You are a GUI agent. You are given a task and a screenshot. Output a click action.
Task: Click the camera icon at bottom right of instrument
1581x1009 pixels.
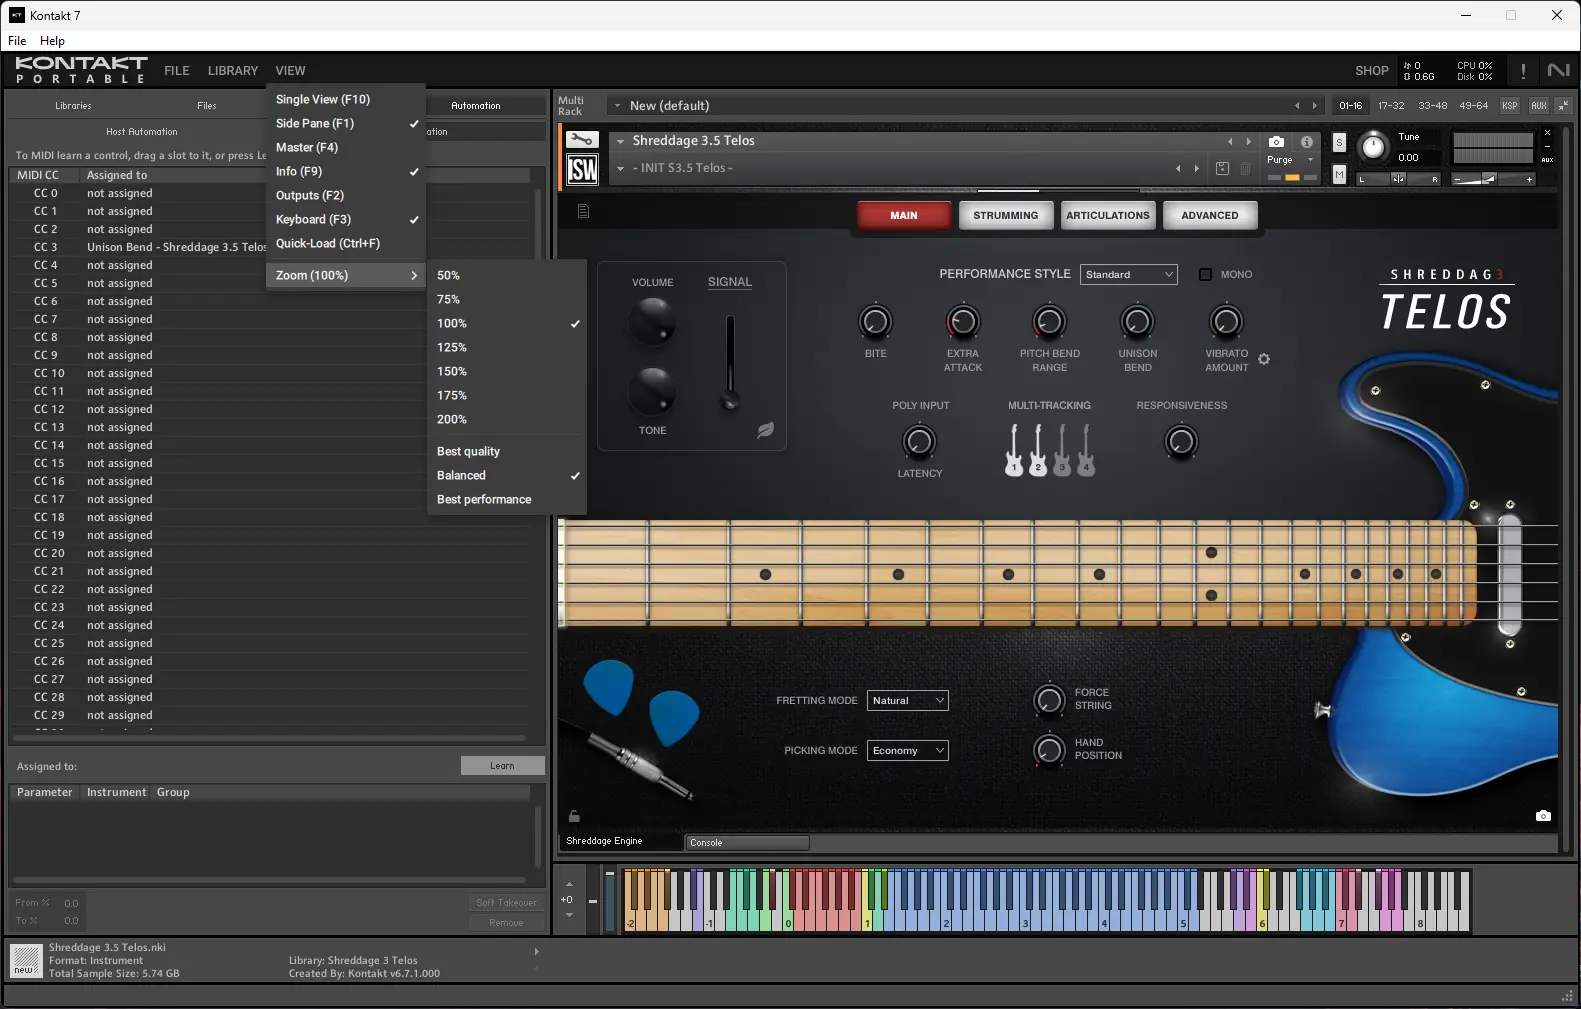click(x=1543, y=816)
